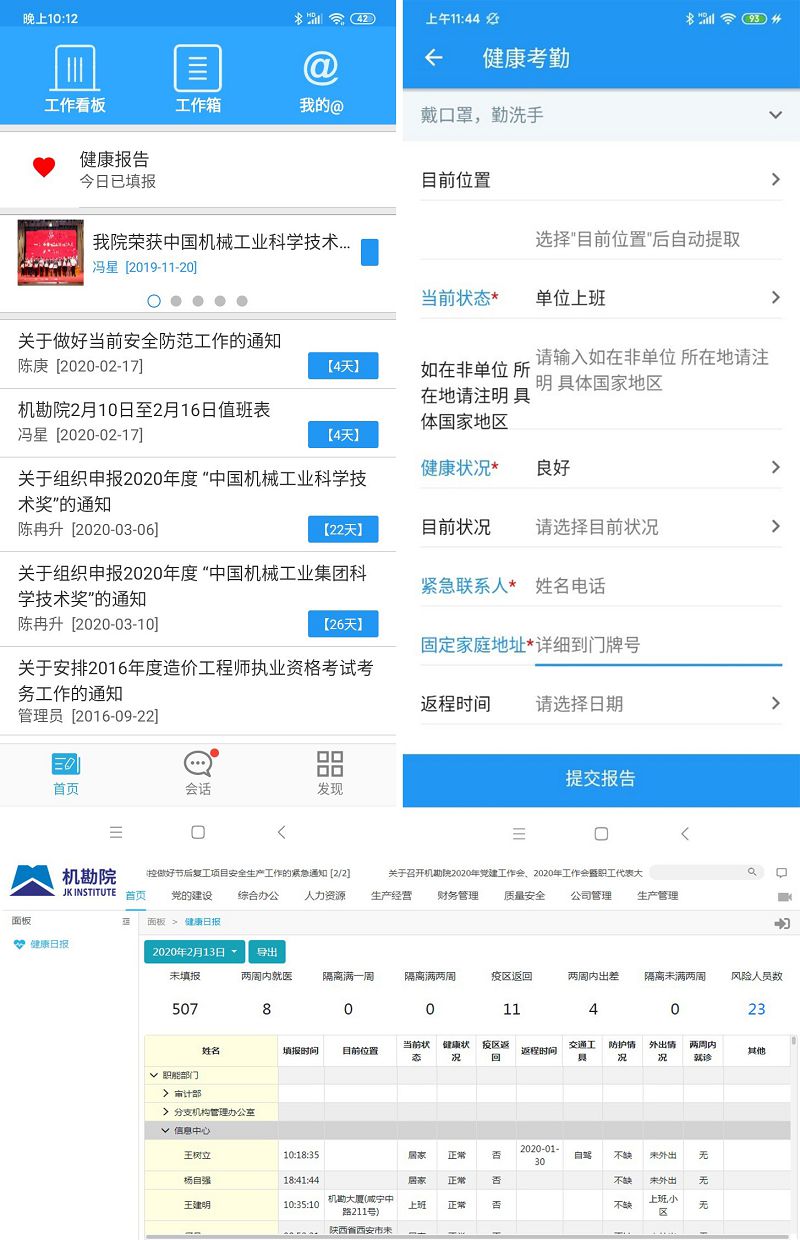Expand the 审计部 tree row
Viewport: 800px width, 1240px height.
[166, 1094]
